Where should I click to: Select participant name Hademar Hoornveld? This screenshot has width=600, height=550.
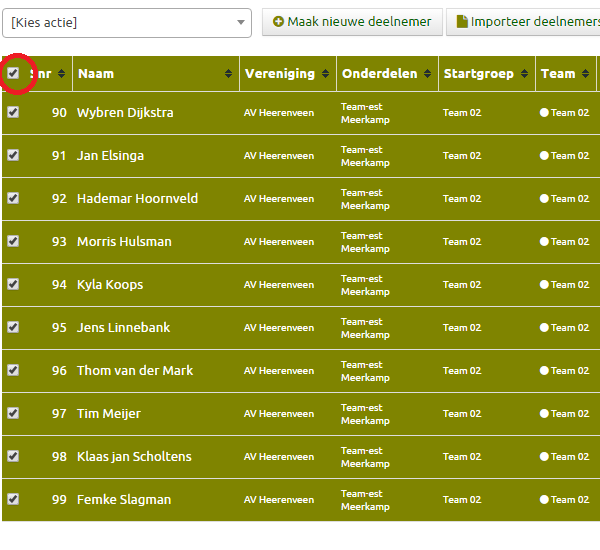[x=137, y=199]
